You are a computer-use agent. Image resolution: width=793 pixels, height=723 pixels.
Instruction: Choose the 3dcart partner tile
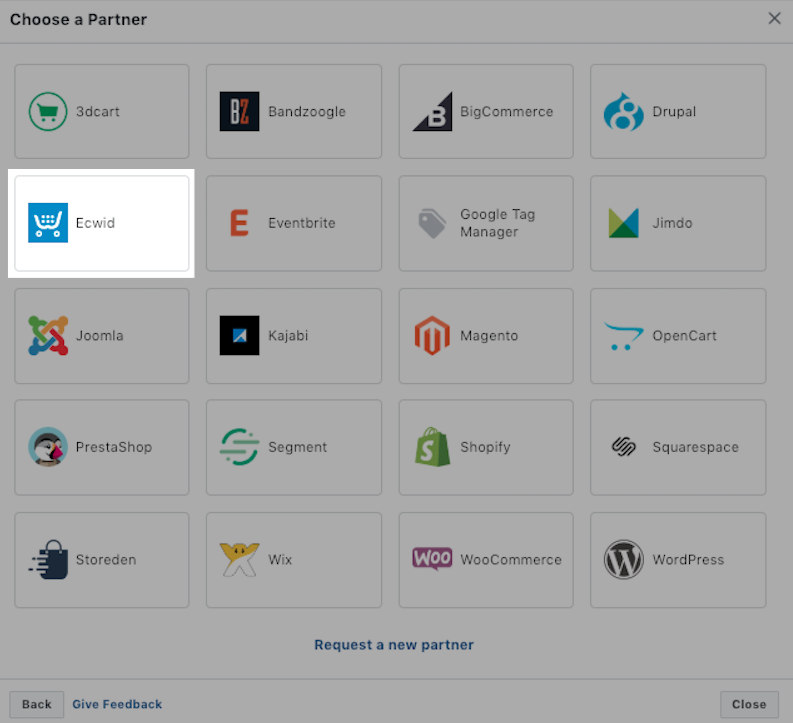pos(102,111)
